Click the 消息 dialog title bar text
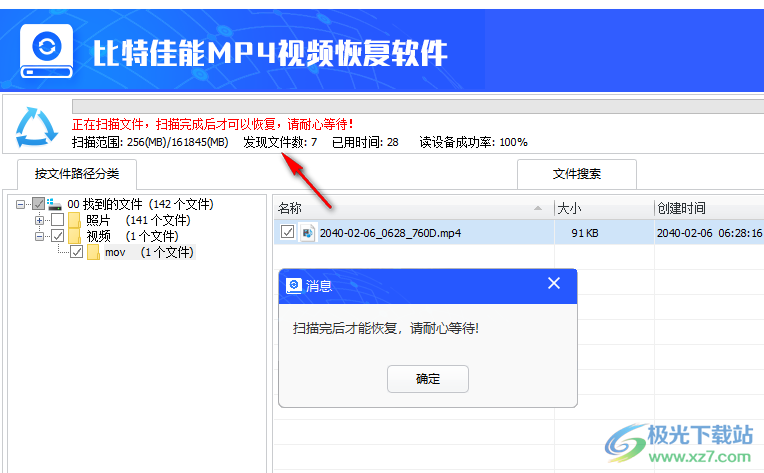The height and width of the screenshot is (473, 764). [x=319, y=286]
